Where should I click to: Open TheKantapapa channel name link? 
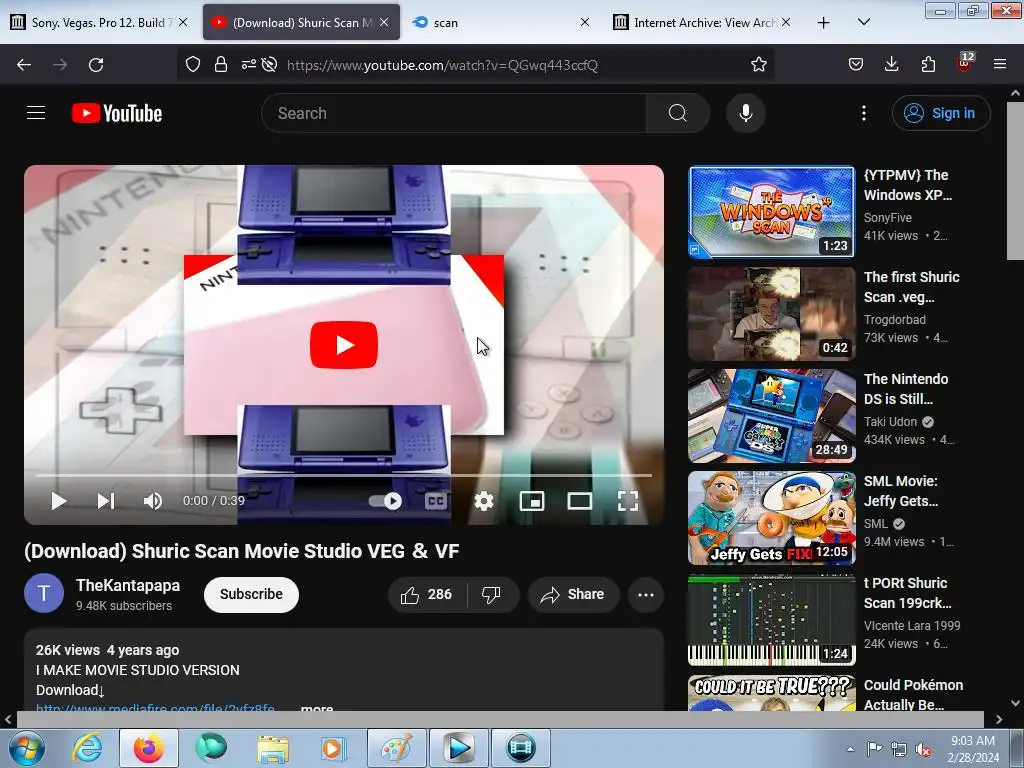pyautogui.click(x=128, y=585)
